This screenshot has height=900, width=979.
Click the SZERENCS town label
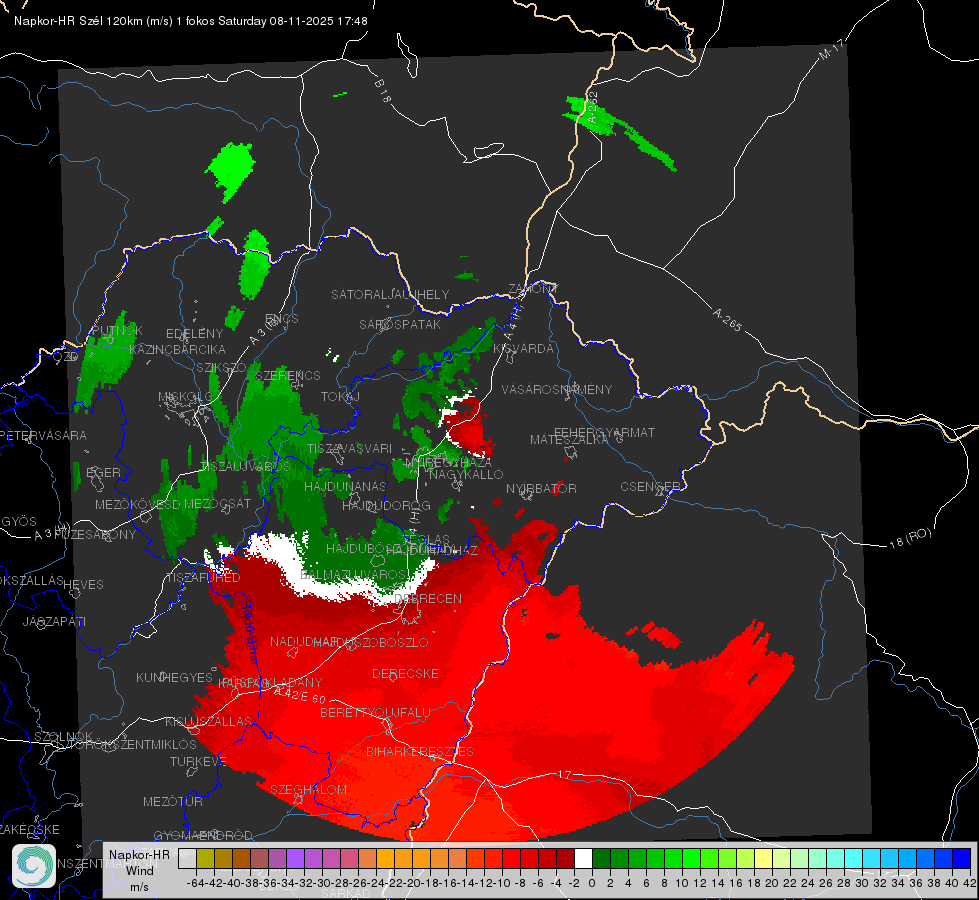(x=288, y=375)
